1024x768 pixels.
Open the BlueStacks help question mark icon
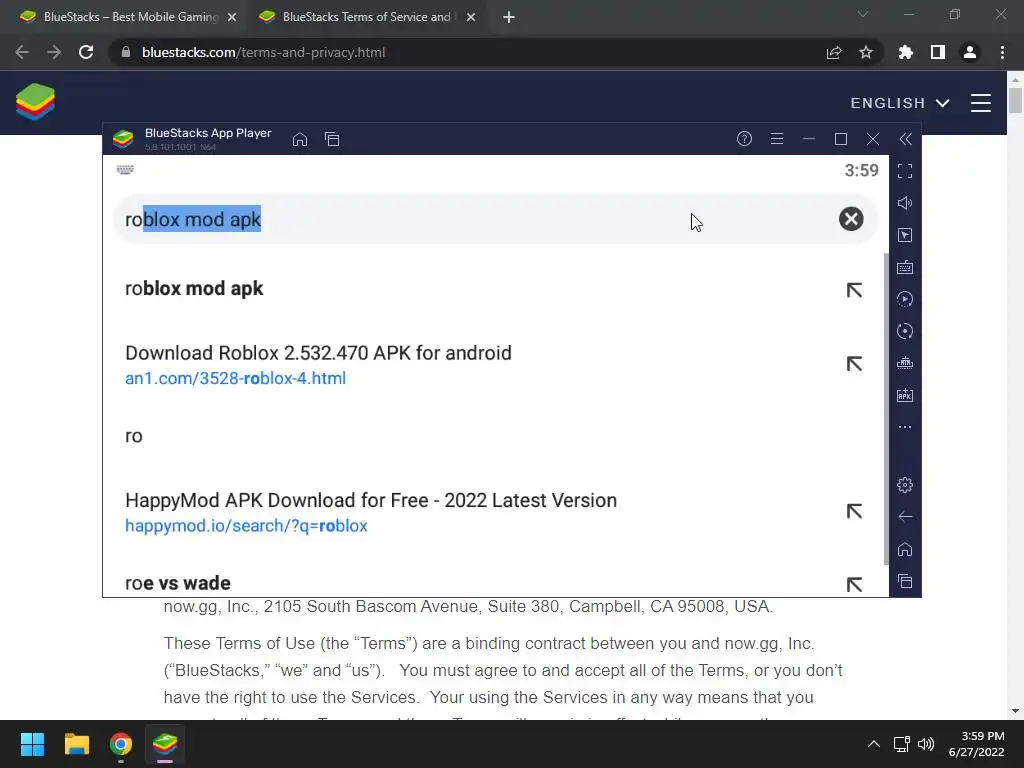(744, 138)
